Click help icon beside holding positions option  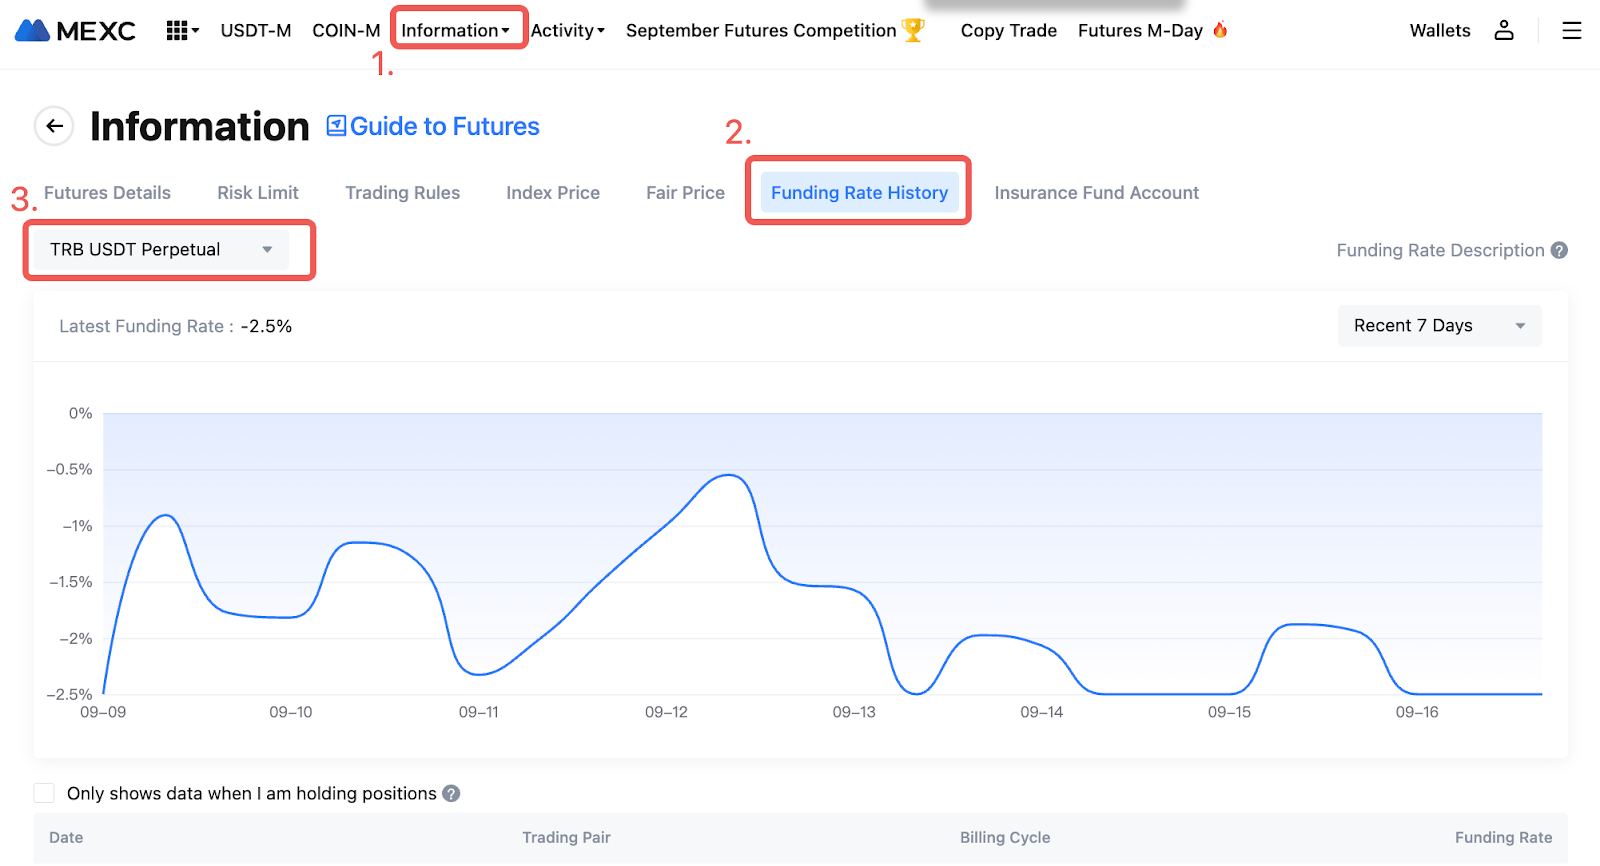pos(451,793)
